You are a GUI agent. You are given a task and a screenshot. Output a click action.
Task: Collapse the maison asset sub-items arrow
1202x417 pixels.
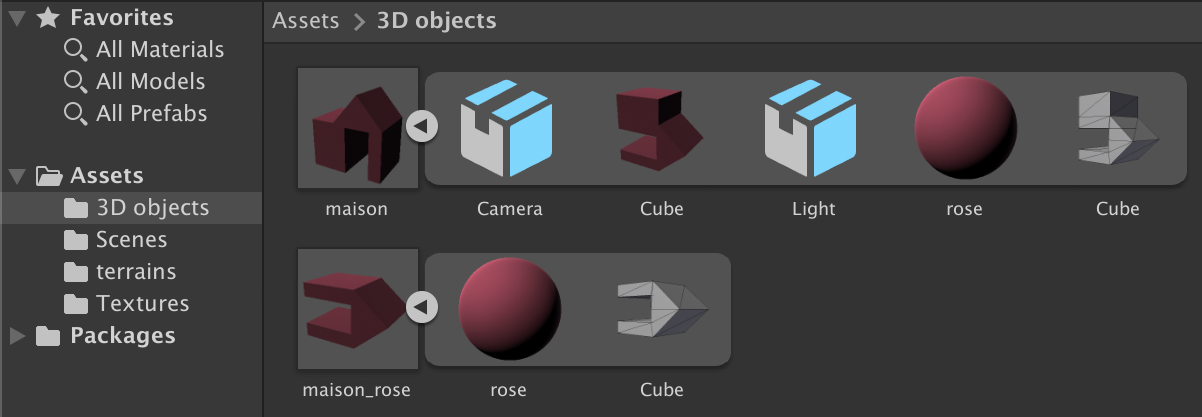[x=421, y=127]
